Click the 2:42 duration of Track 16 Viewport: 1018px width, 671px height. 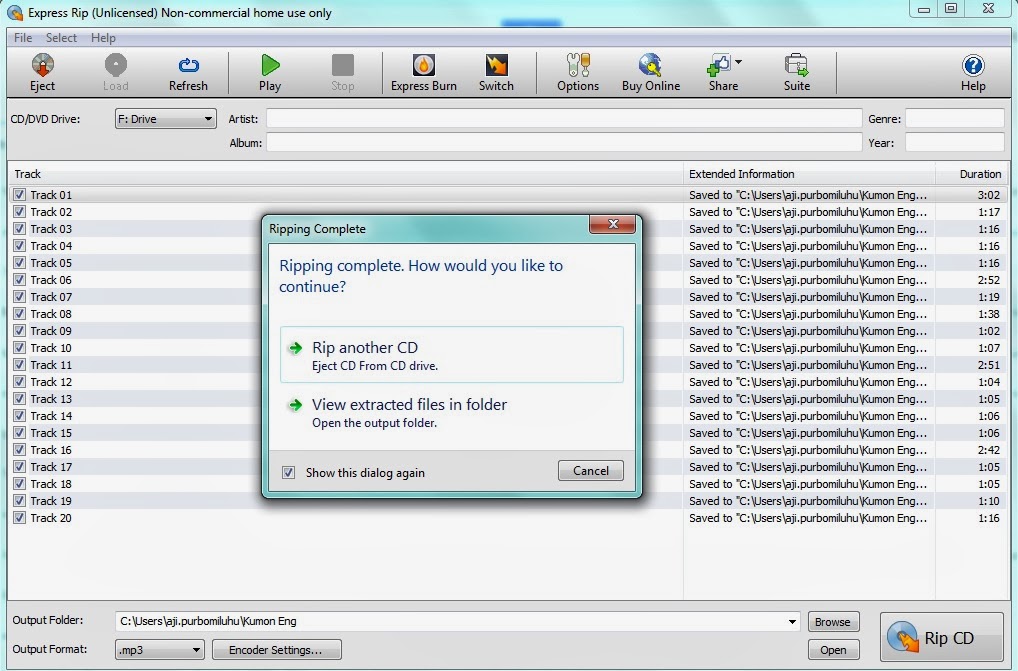coord(989,450)
